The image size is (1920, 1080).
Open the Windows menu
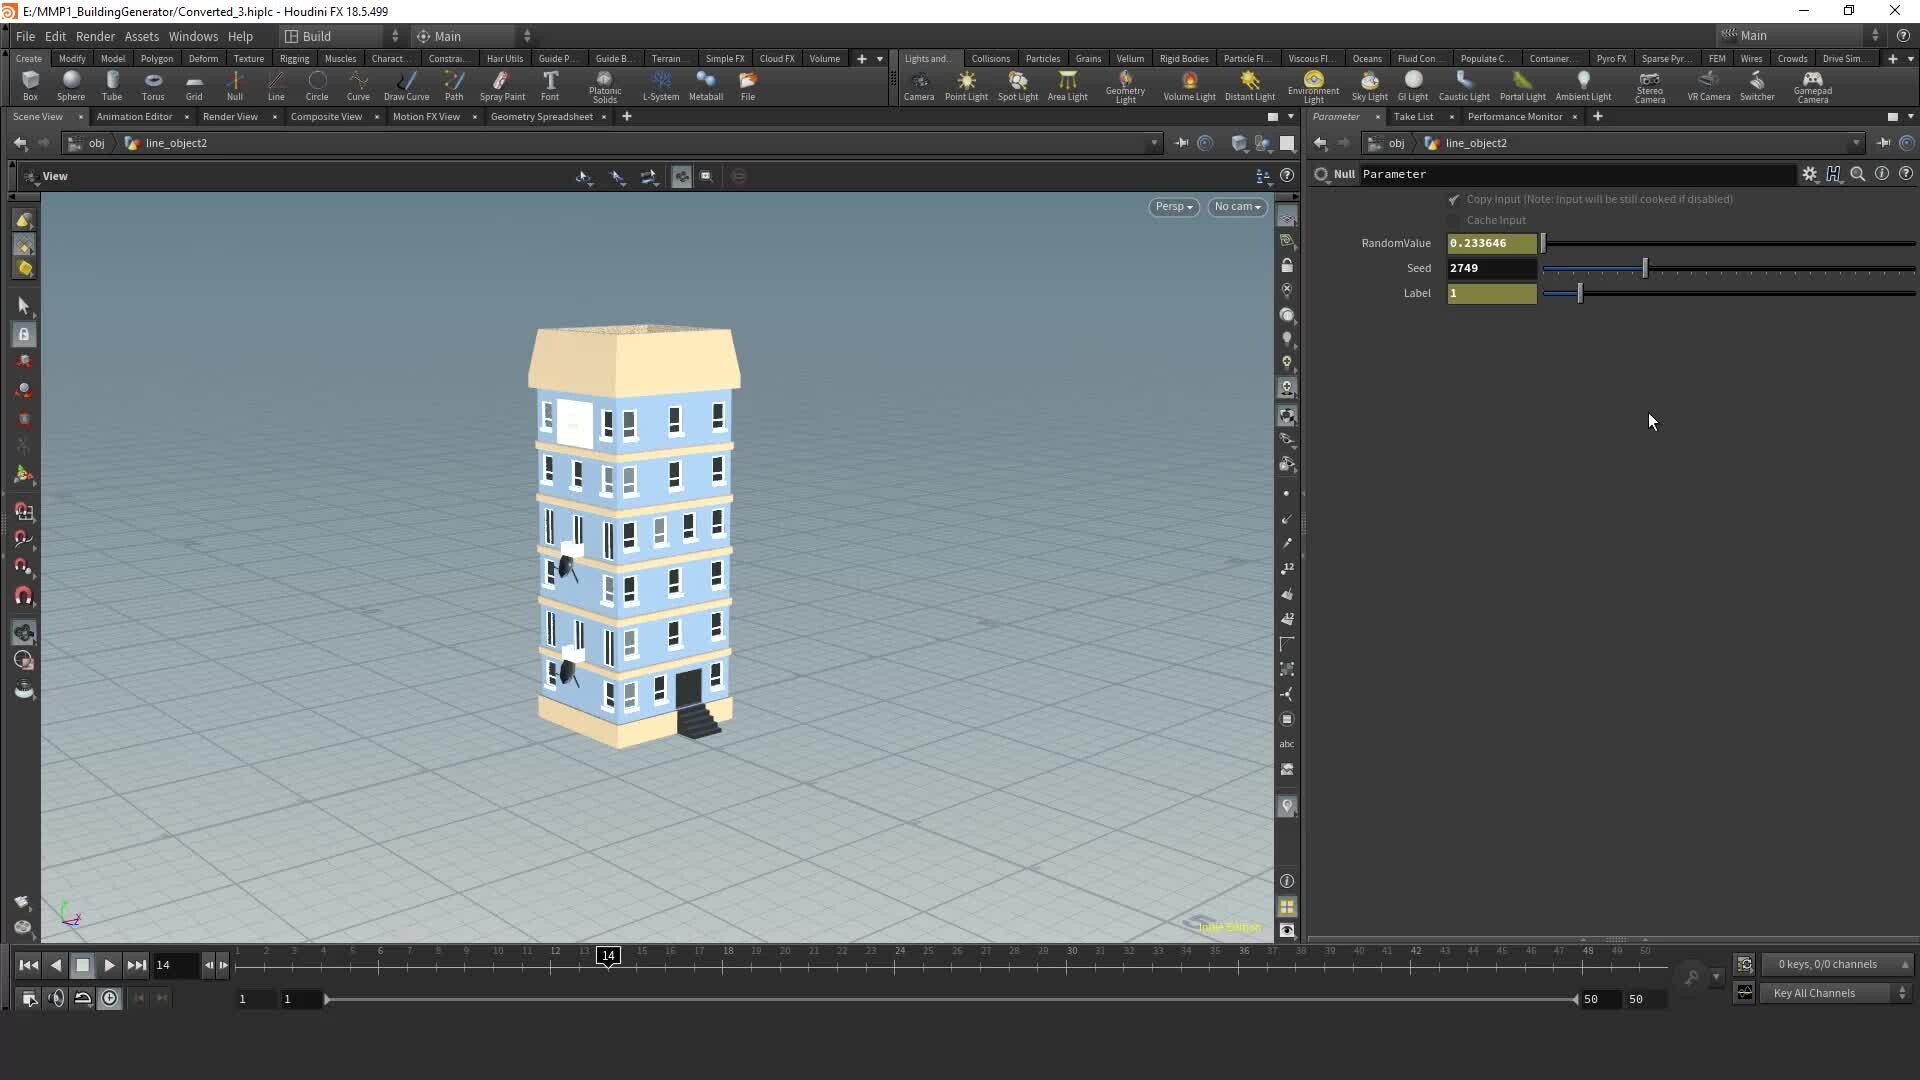pyautogui.click(x=193, y=36)
